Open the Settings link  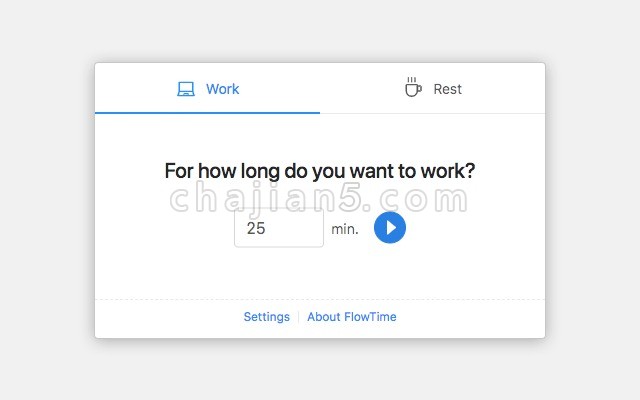[267, 317]
